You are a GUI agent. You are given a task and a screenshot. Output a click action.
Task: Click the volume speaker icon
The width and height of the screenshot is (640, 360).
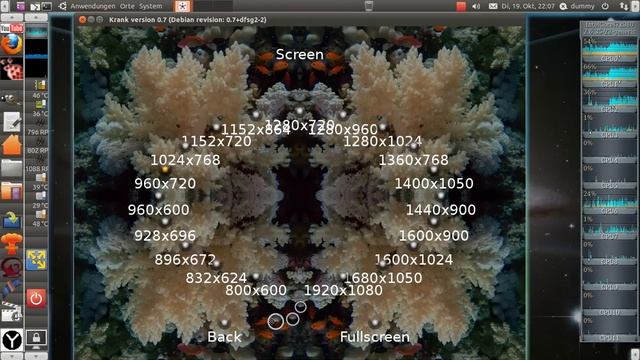476,6
